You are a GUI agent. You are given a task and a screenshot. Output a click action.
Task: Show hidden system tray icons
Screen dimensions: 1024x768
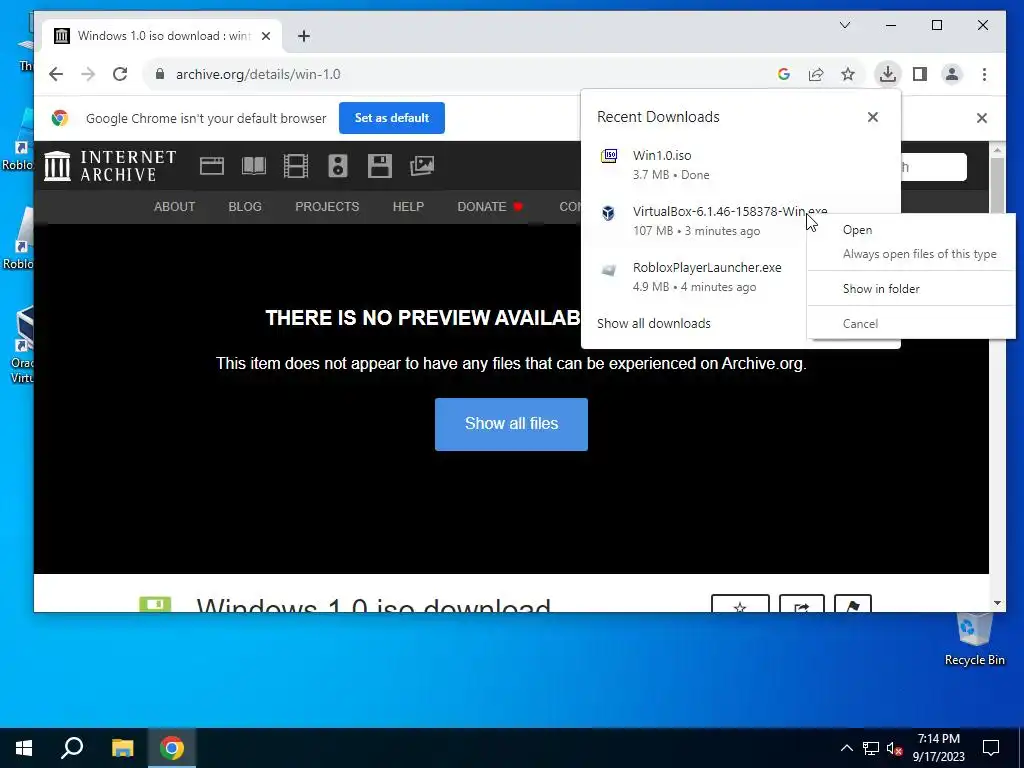pos(846,748)
